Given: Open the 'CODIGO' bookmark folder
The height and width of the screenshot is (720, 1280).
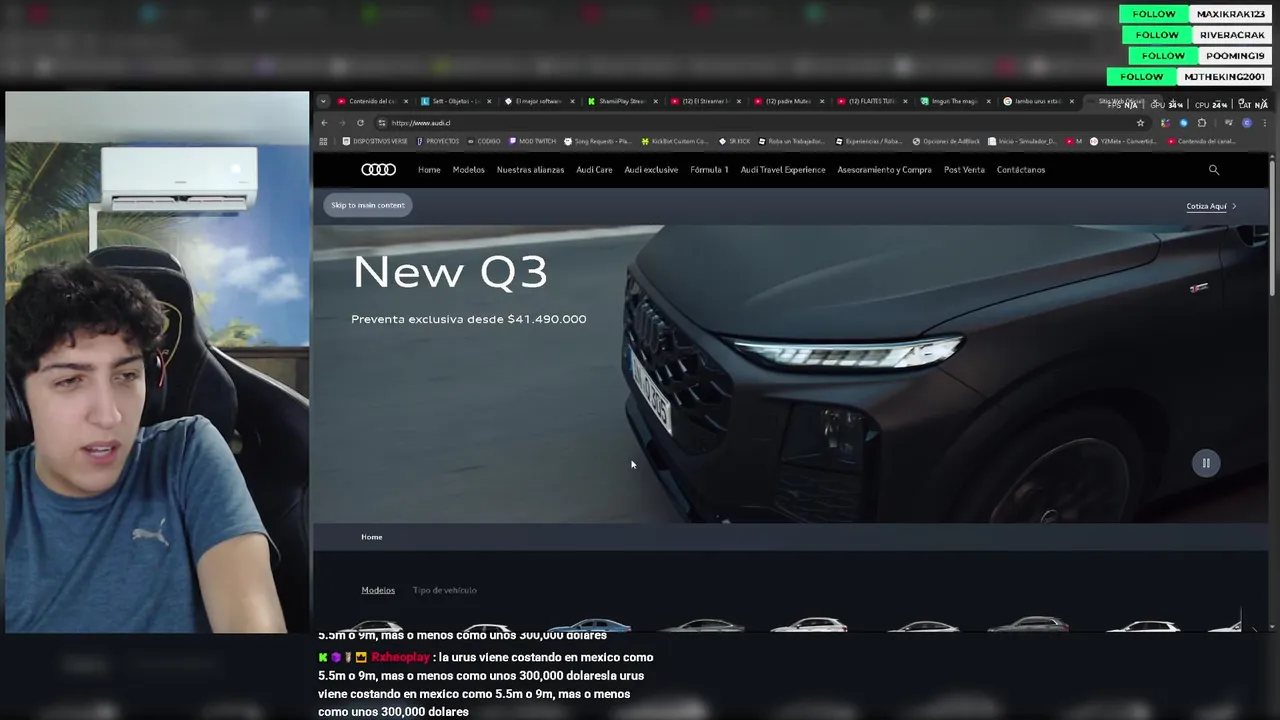Looking at the screenshot, I should pyautogui.click(x=484, y=141).
